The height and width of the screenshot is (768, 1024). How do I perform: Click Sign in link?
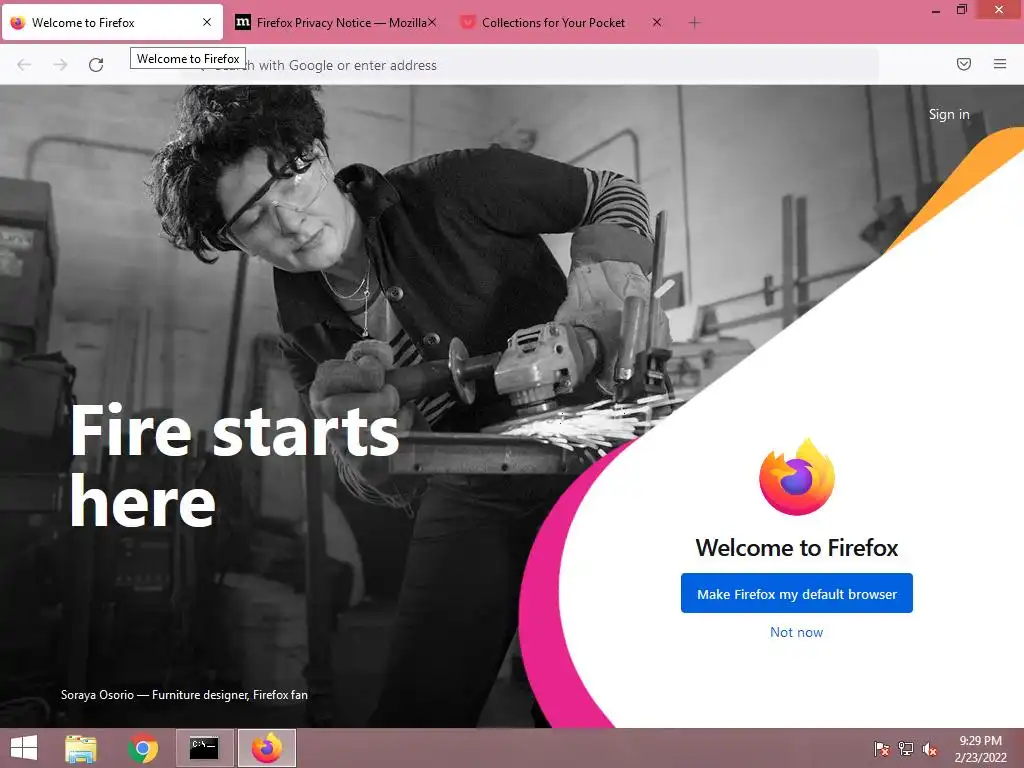(949, 114)
